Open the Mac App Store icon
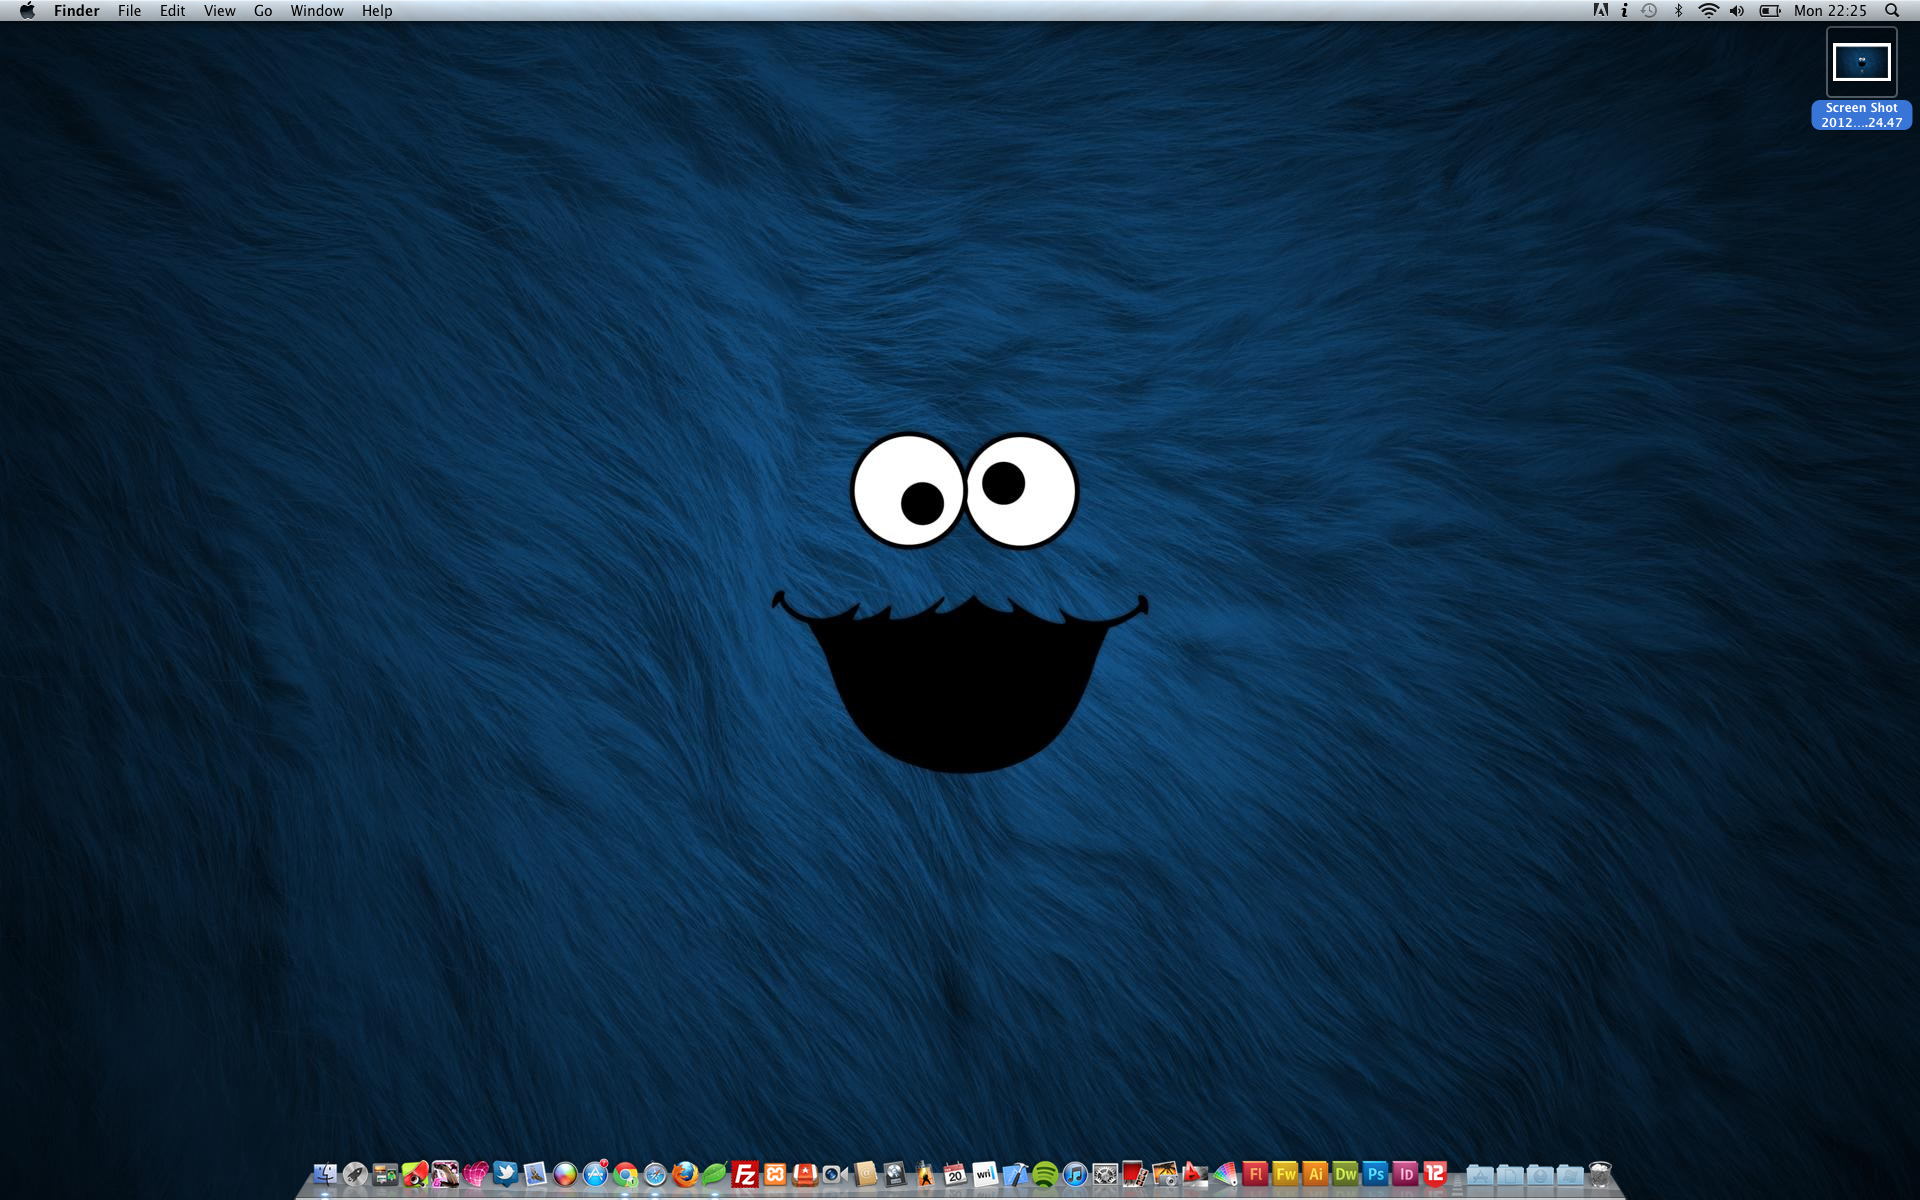The width and height of the screenshot is (1920, 1200). coord(595,1174)
